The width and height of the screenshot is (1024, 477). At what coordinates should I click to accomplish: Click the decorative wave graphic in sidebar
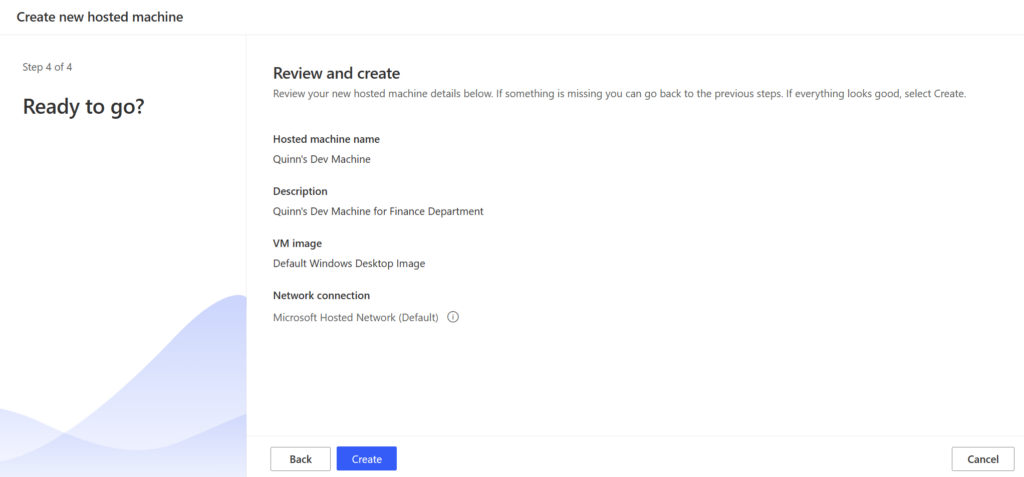(x=123, y=392)
